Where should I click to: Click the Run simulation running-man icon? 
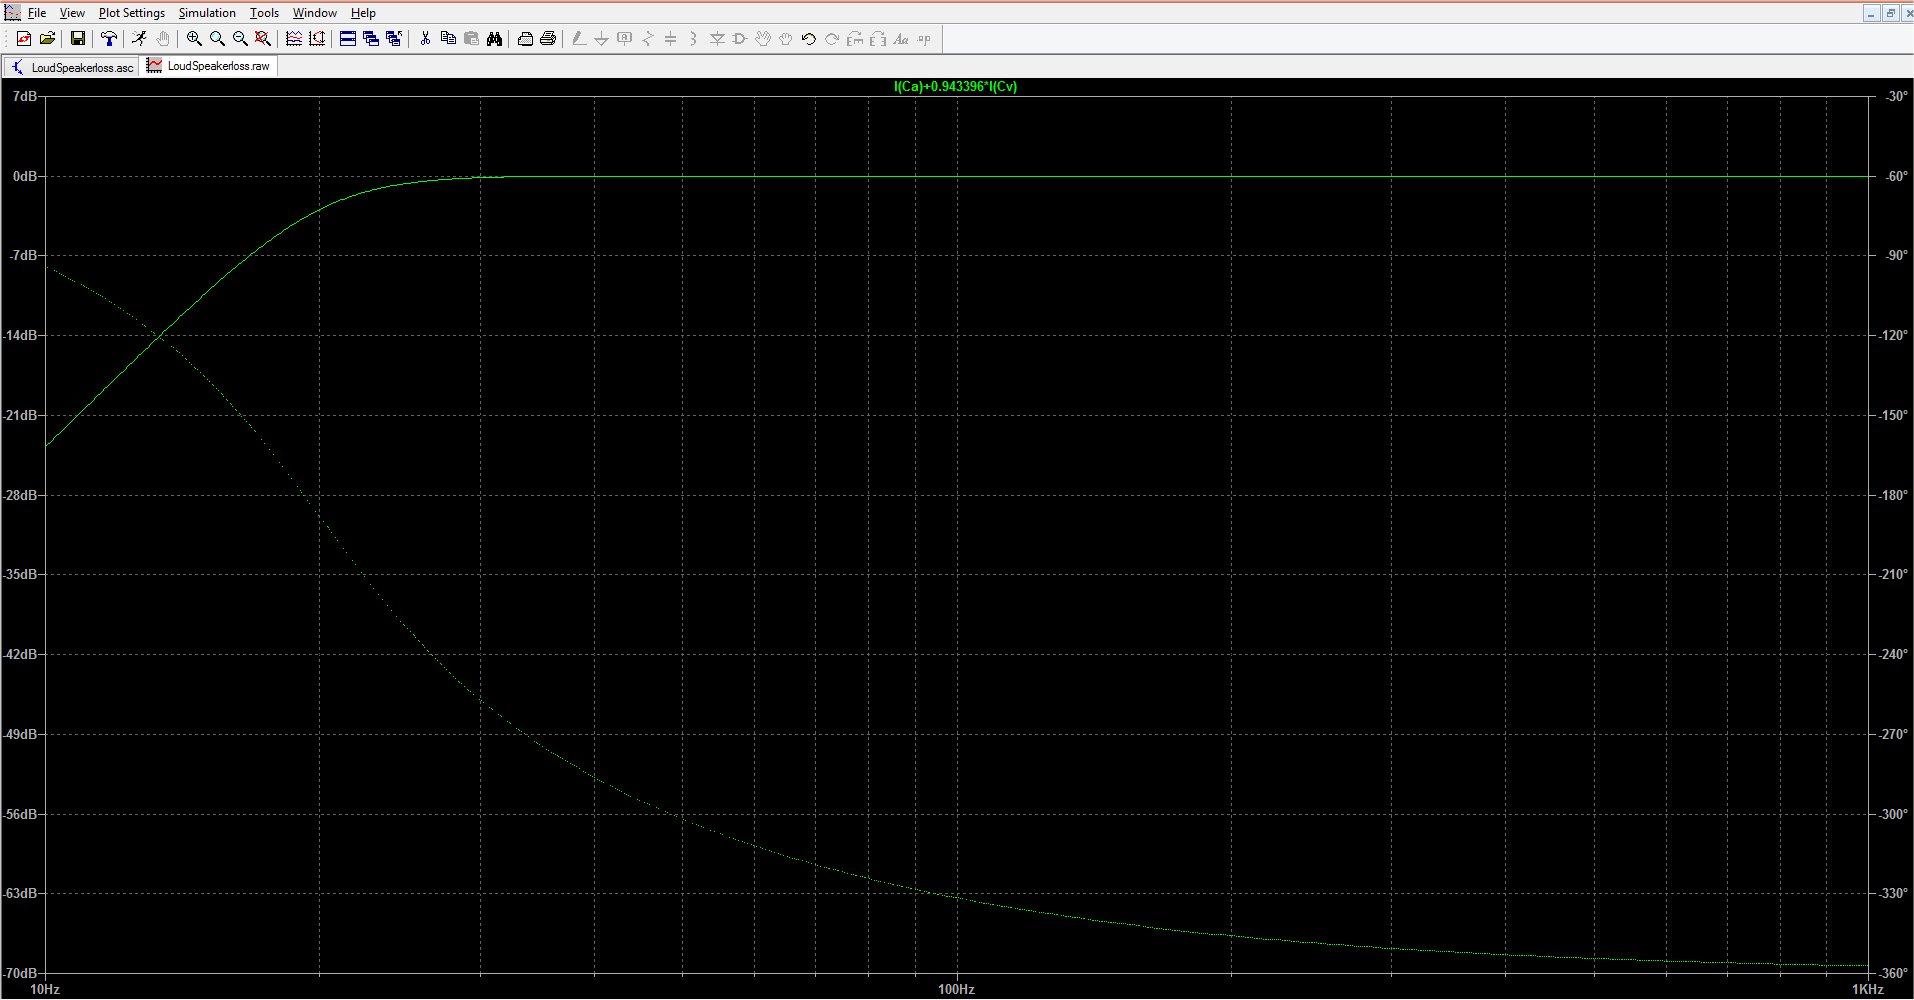139,39
